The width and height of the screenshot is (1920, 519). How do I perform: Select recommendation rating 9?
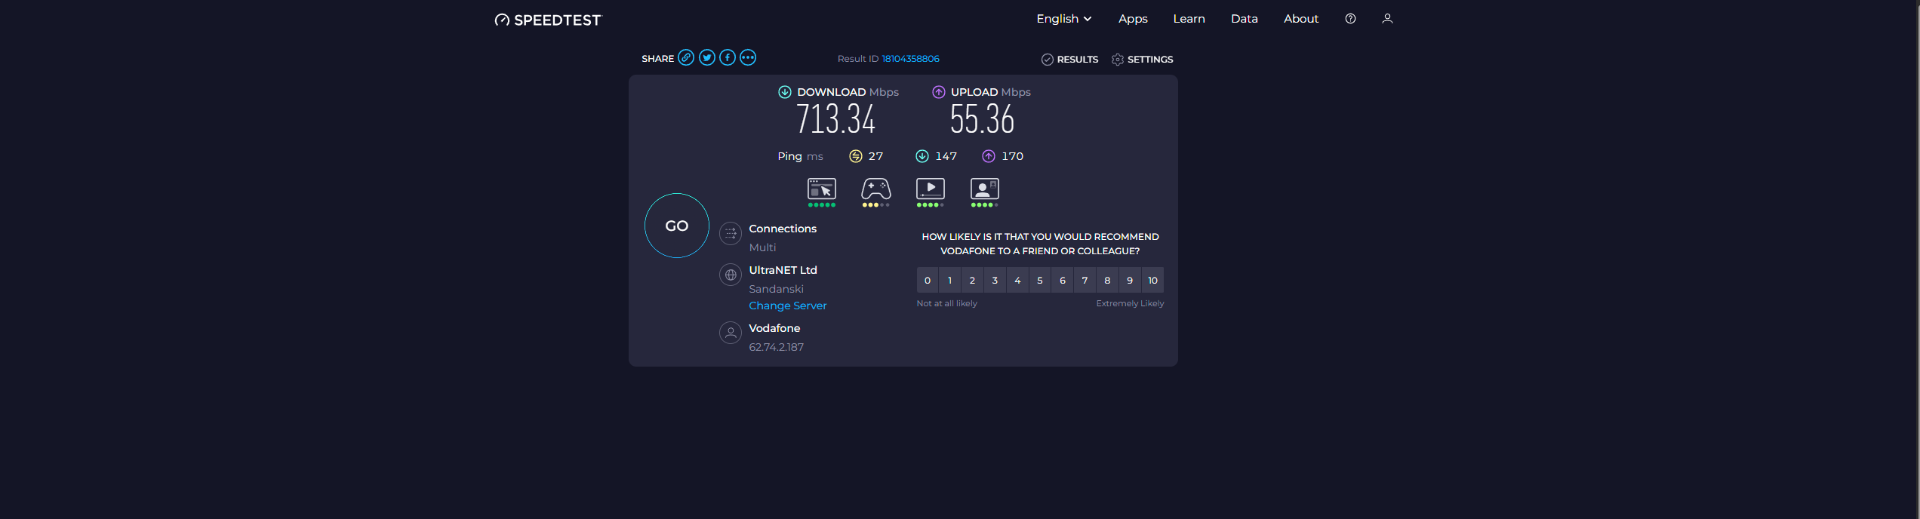pyautogui.click(x=1130, y=280)
